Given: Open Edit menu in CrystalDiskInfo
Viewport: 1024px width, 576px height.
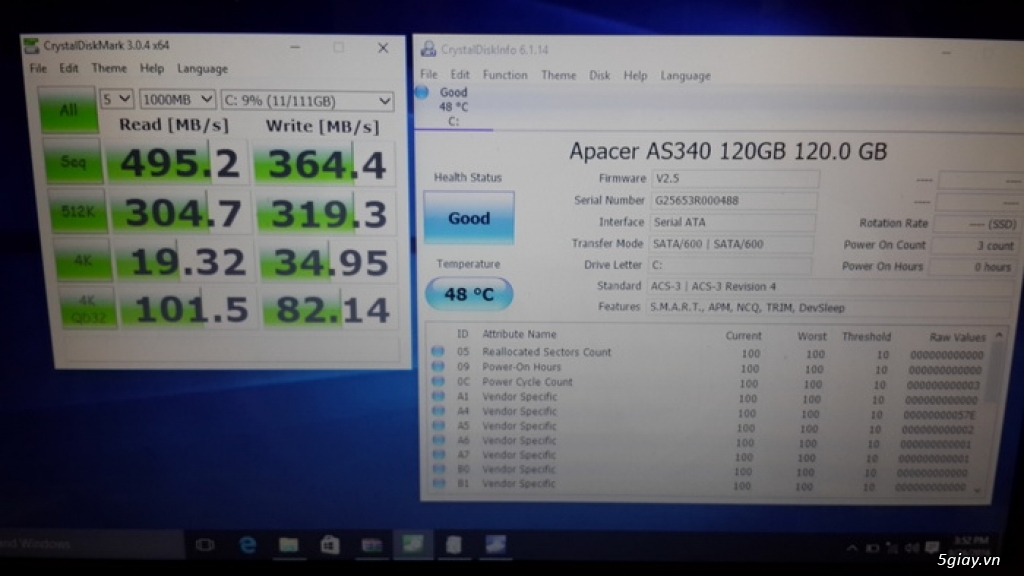Looking at the screenshot, I should pos(460,74).
